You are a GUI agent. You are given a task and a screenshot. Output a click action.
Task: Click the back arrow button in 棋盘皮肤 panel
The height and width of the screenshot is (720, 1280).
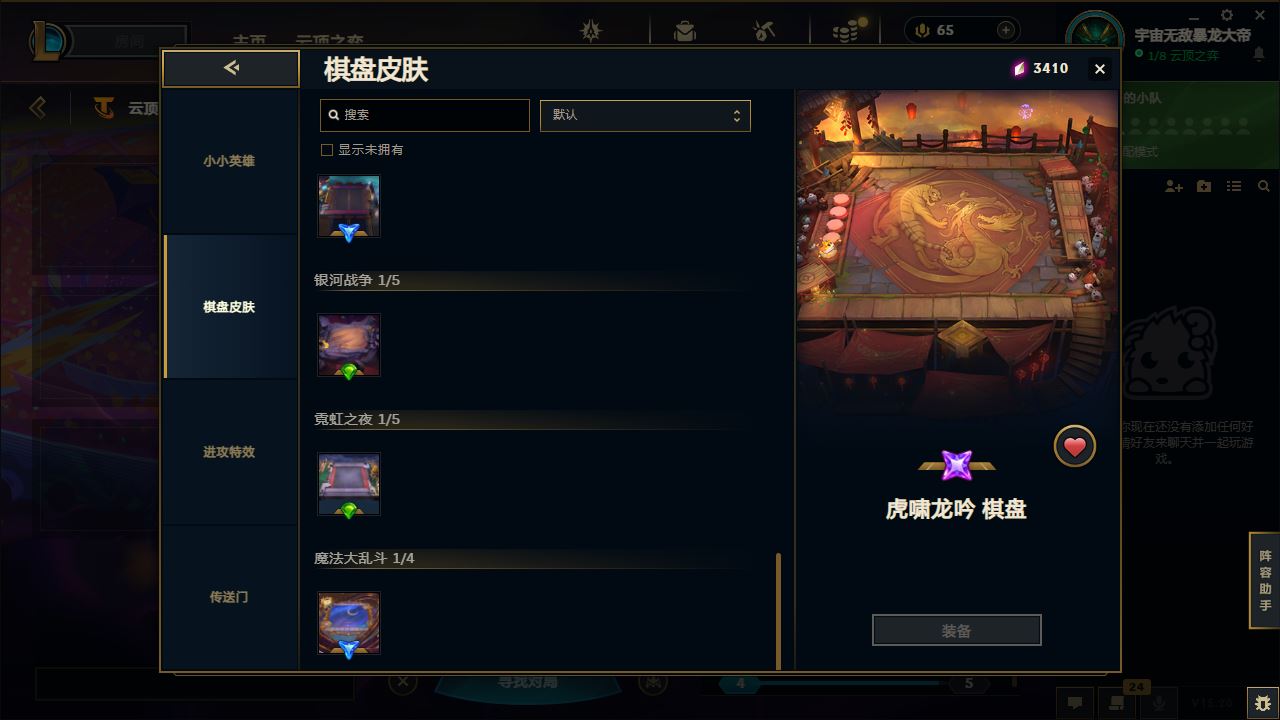231,68
